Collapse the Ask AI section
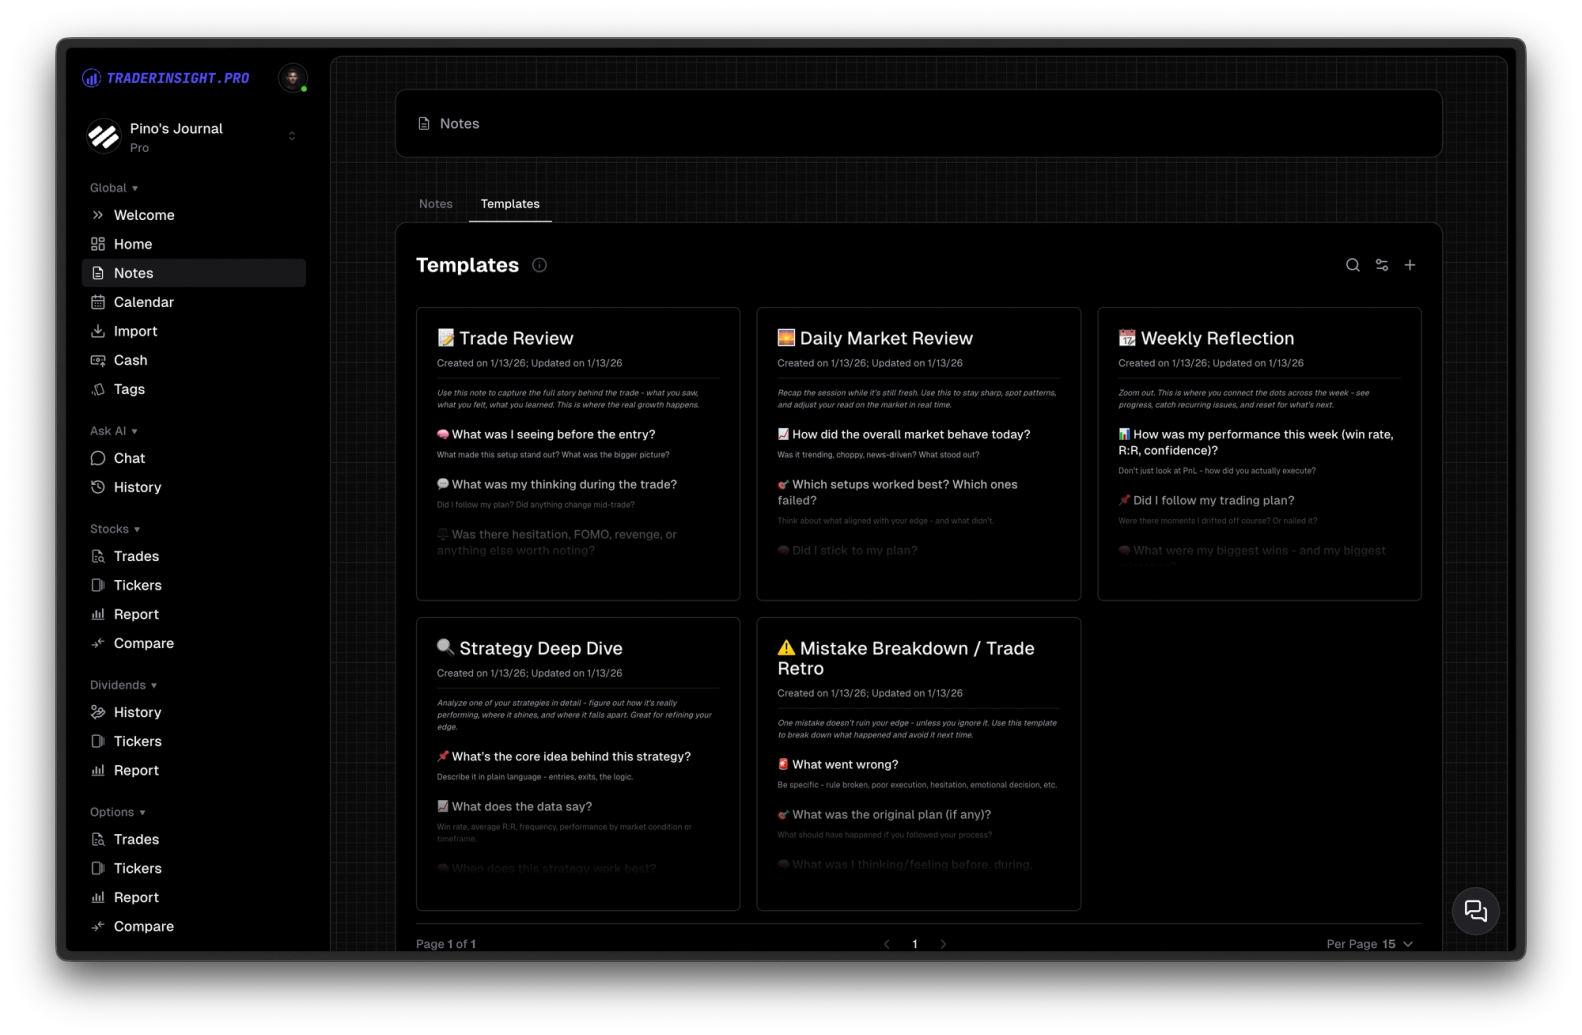1582x1035 pixels. click(x=114, y=431)
